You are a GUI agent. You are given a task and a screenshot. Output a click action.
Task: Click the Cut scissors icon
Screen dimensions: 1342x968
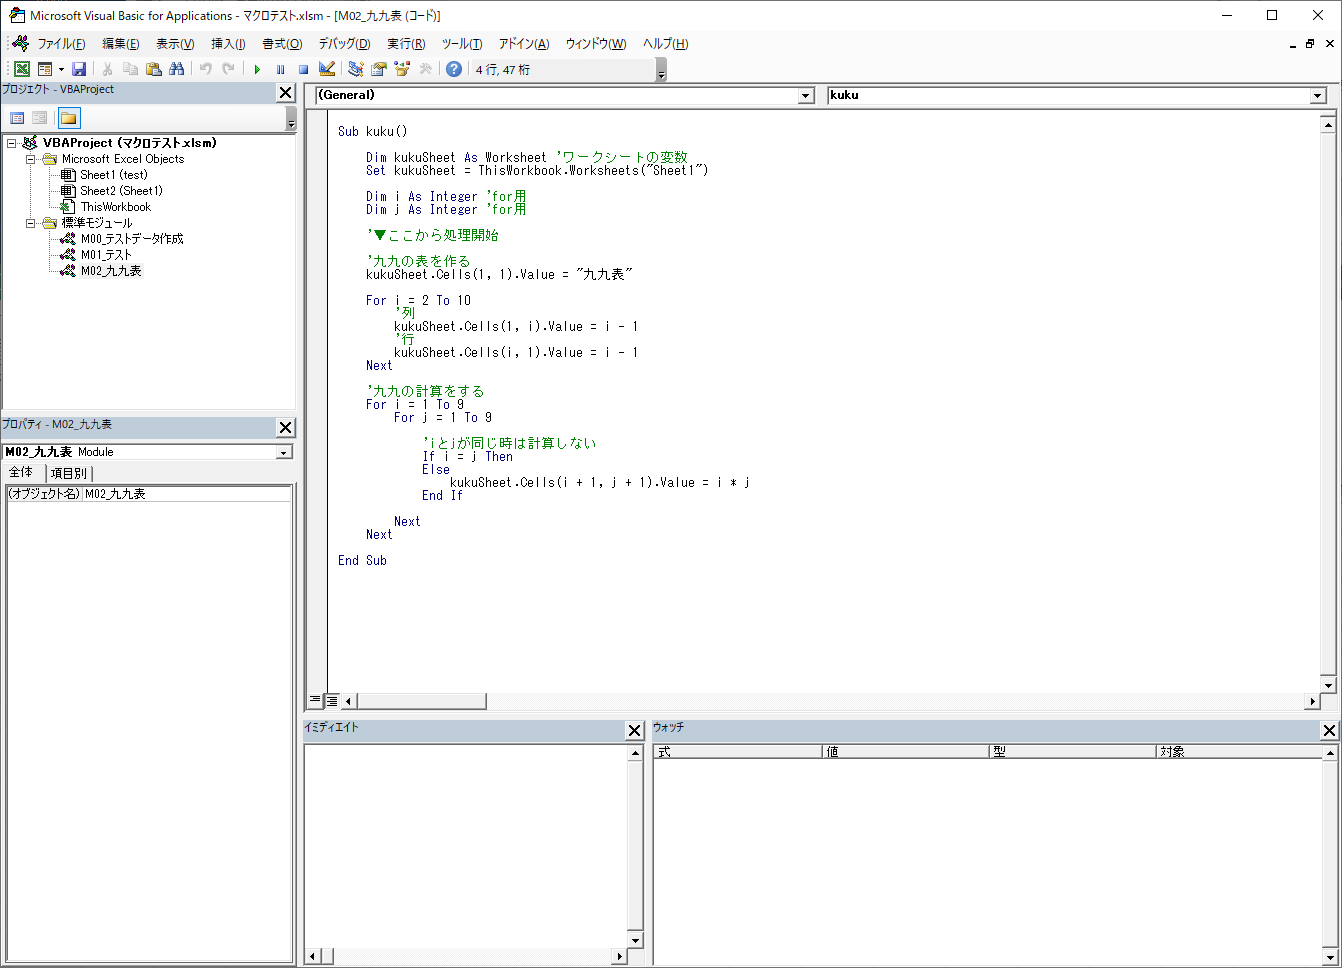107,69
